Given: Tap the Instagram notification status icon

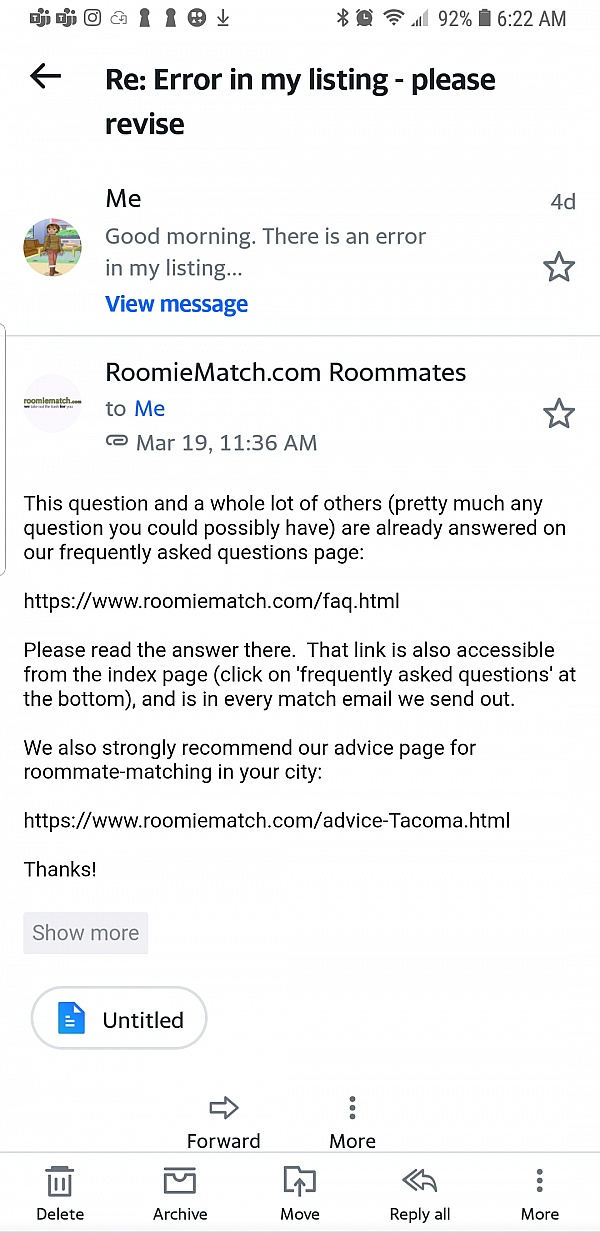Looking at the screenshot, I should (92, 18).
